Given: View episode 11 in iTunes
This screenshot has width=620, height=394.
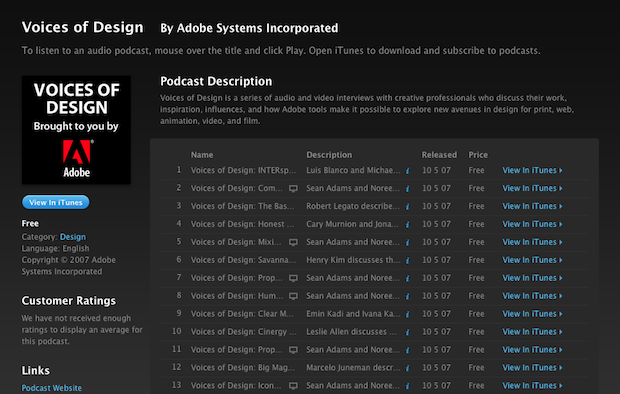Looking at the screenshot, I should click(532, 350).
